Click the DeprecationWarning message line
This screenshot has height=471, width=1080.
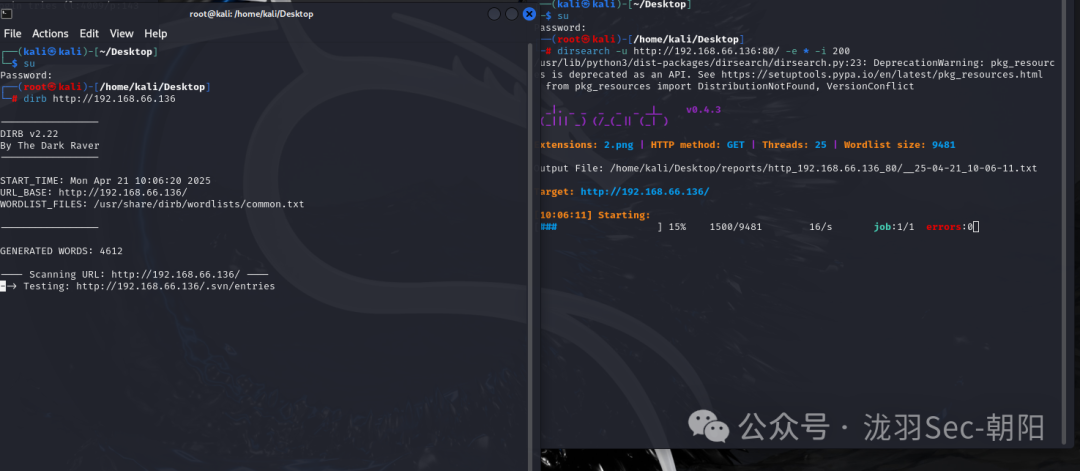[798, 63]
